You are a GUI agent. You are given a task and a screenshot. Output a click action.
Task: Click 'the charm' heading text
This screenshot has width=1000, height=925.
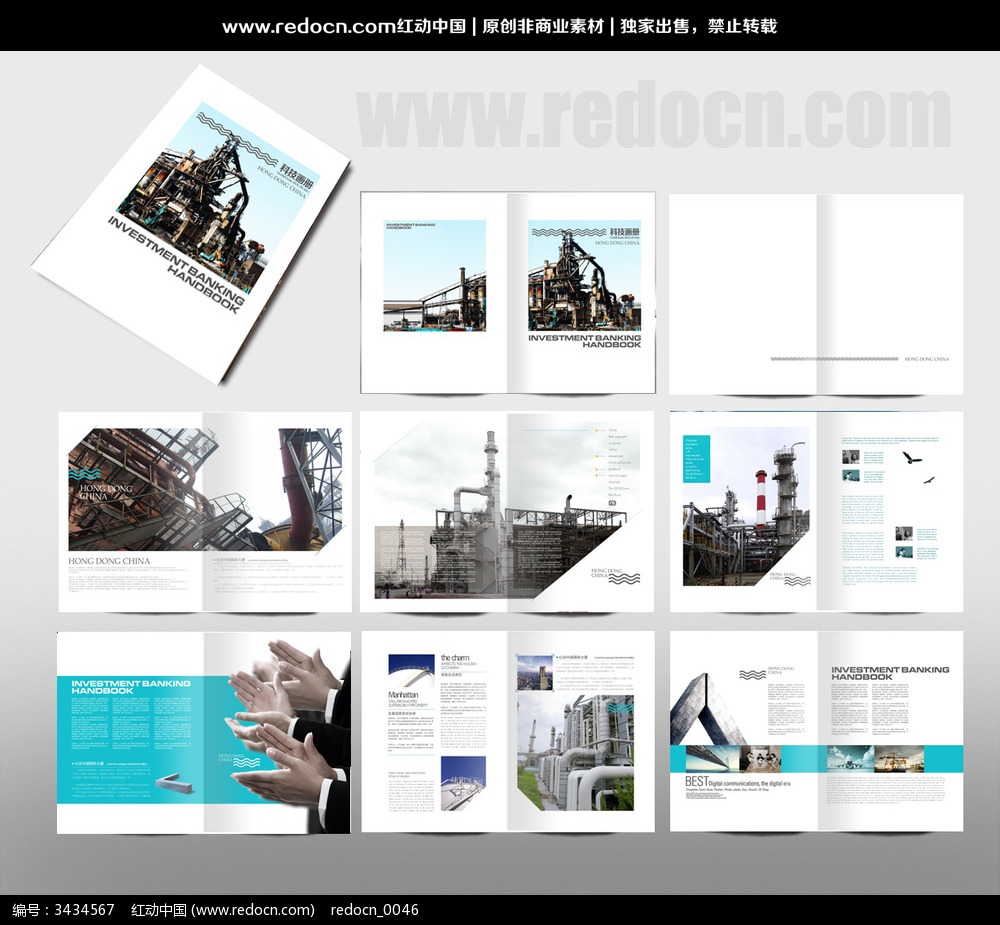click(455, 658)
